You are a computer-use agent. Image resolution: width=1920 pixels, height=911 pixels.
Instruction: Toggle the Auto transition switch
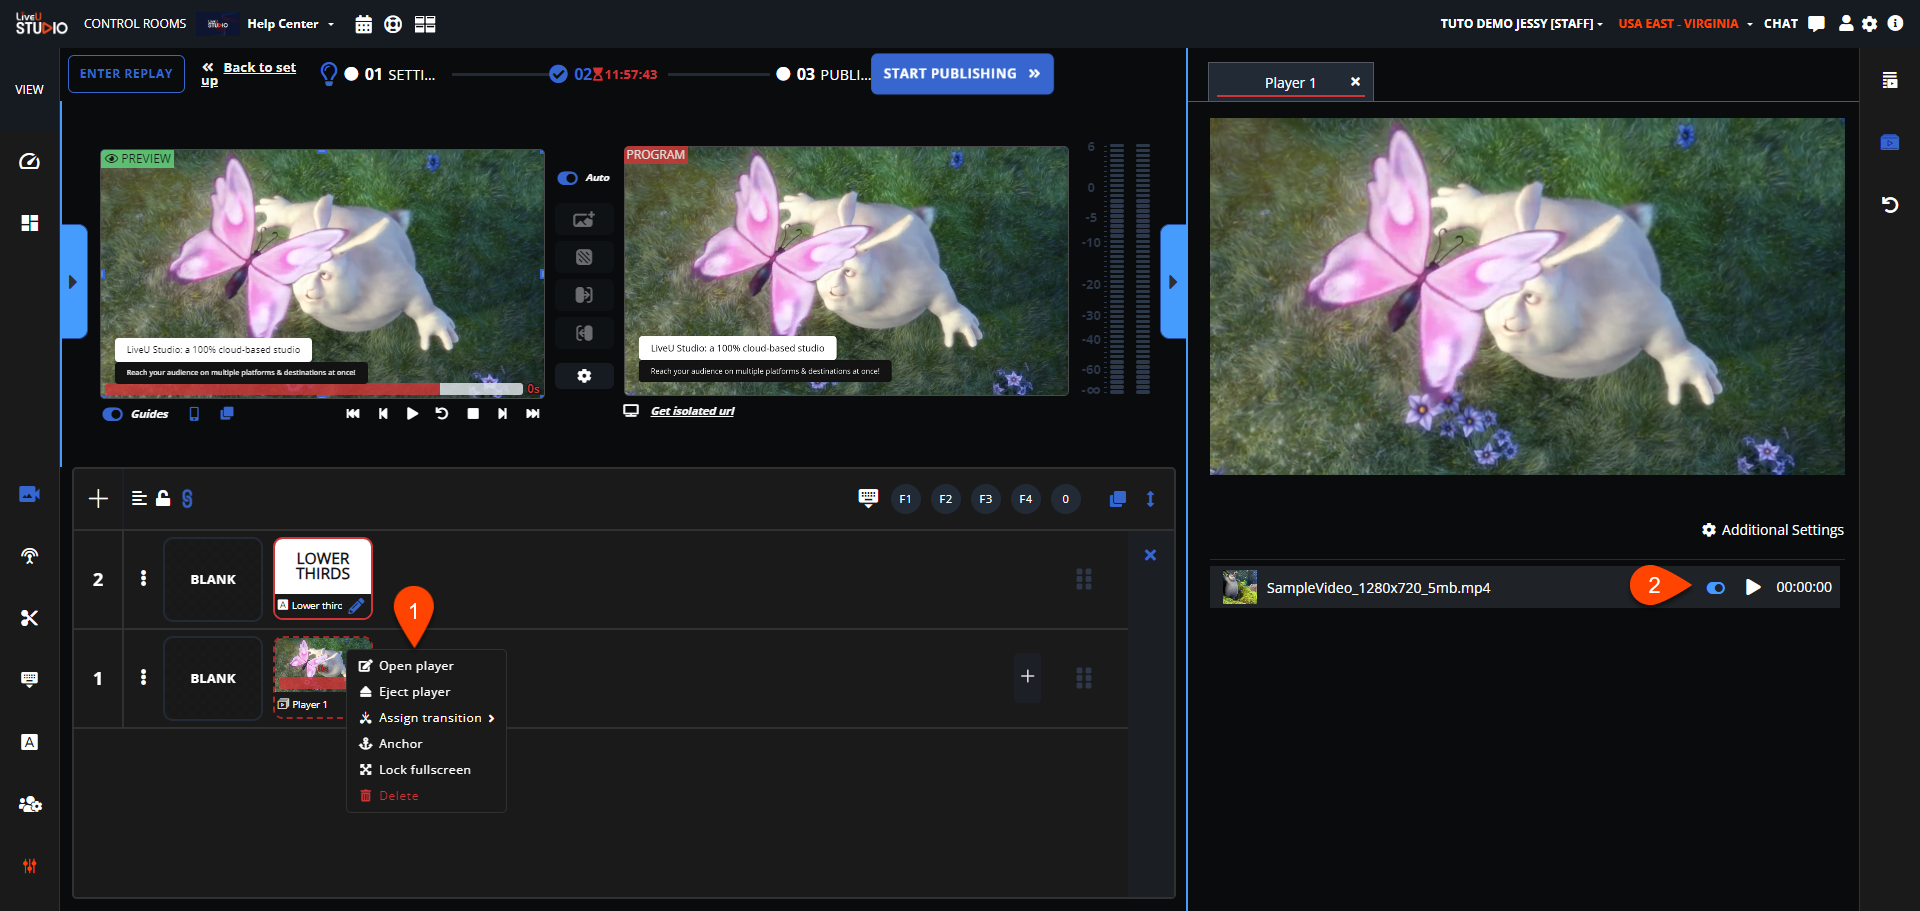coord(568,178)
